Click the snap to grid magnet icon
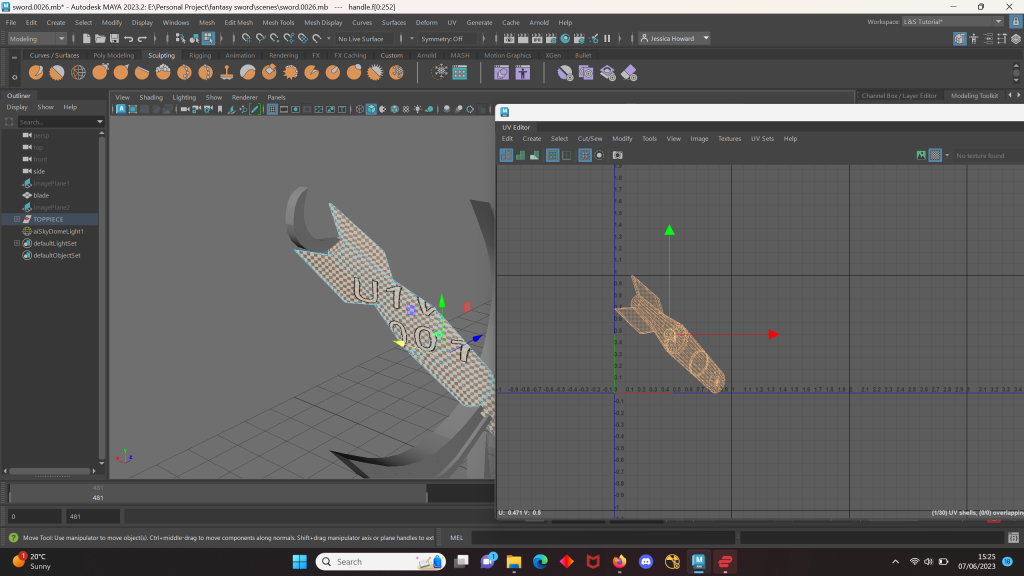 pos(246,39)
